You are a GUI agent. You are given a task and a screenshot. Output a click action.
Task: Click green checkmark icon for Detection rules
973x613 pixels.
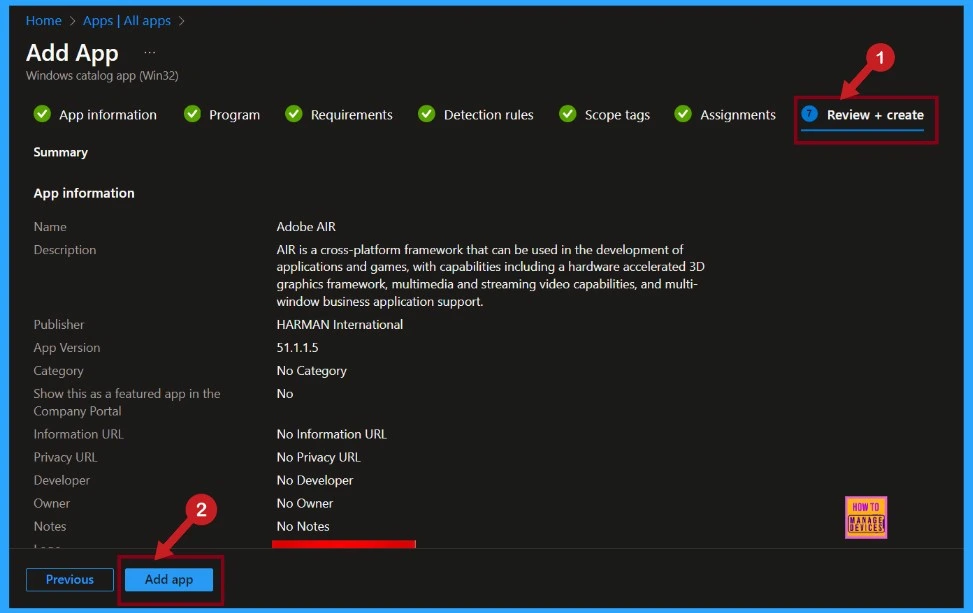426,114
